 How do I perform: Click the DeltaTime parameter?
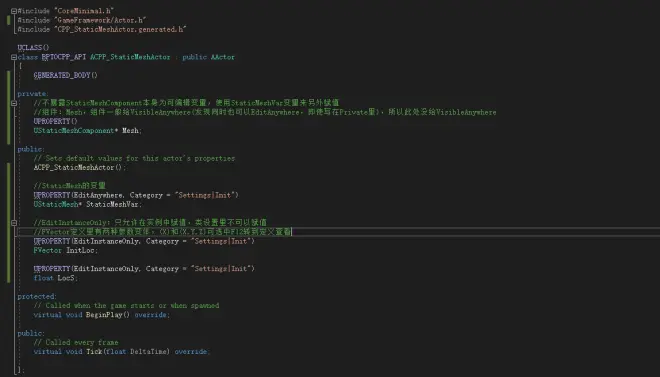(149, 351)
